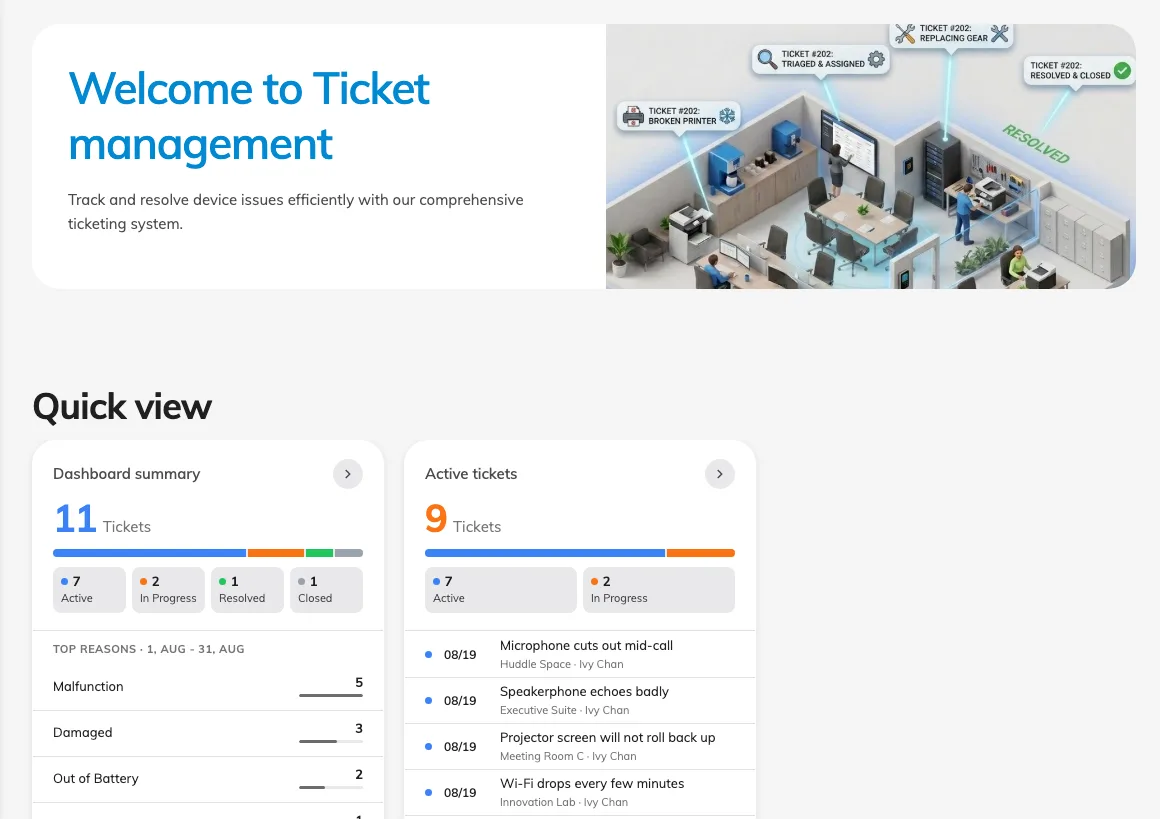
Task: Click the 7 Active chip in Dashboard summary
Action: [x=90, y=590]
